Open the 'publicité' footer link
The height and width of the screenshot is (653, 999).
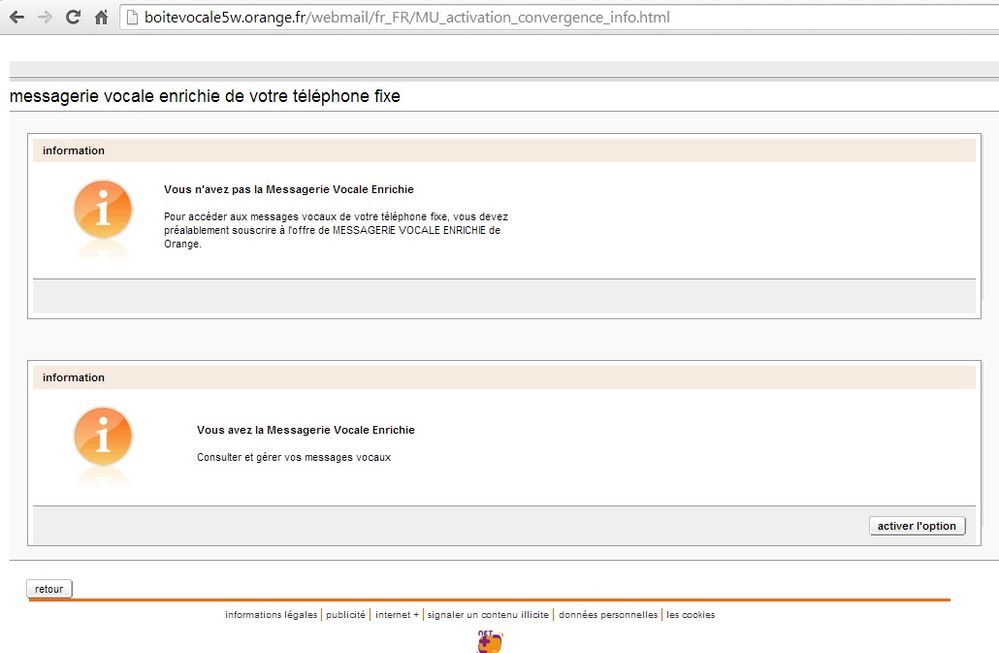coord(345,615)
